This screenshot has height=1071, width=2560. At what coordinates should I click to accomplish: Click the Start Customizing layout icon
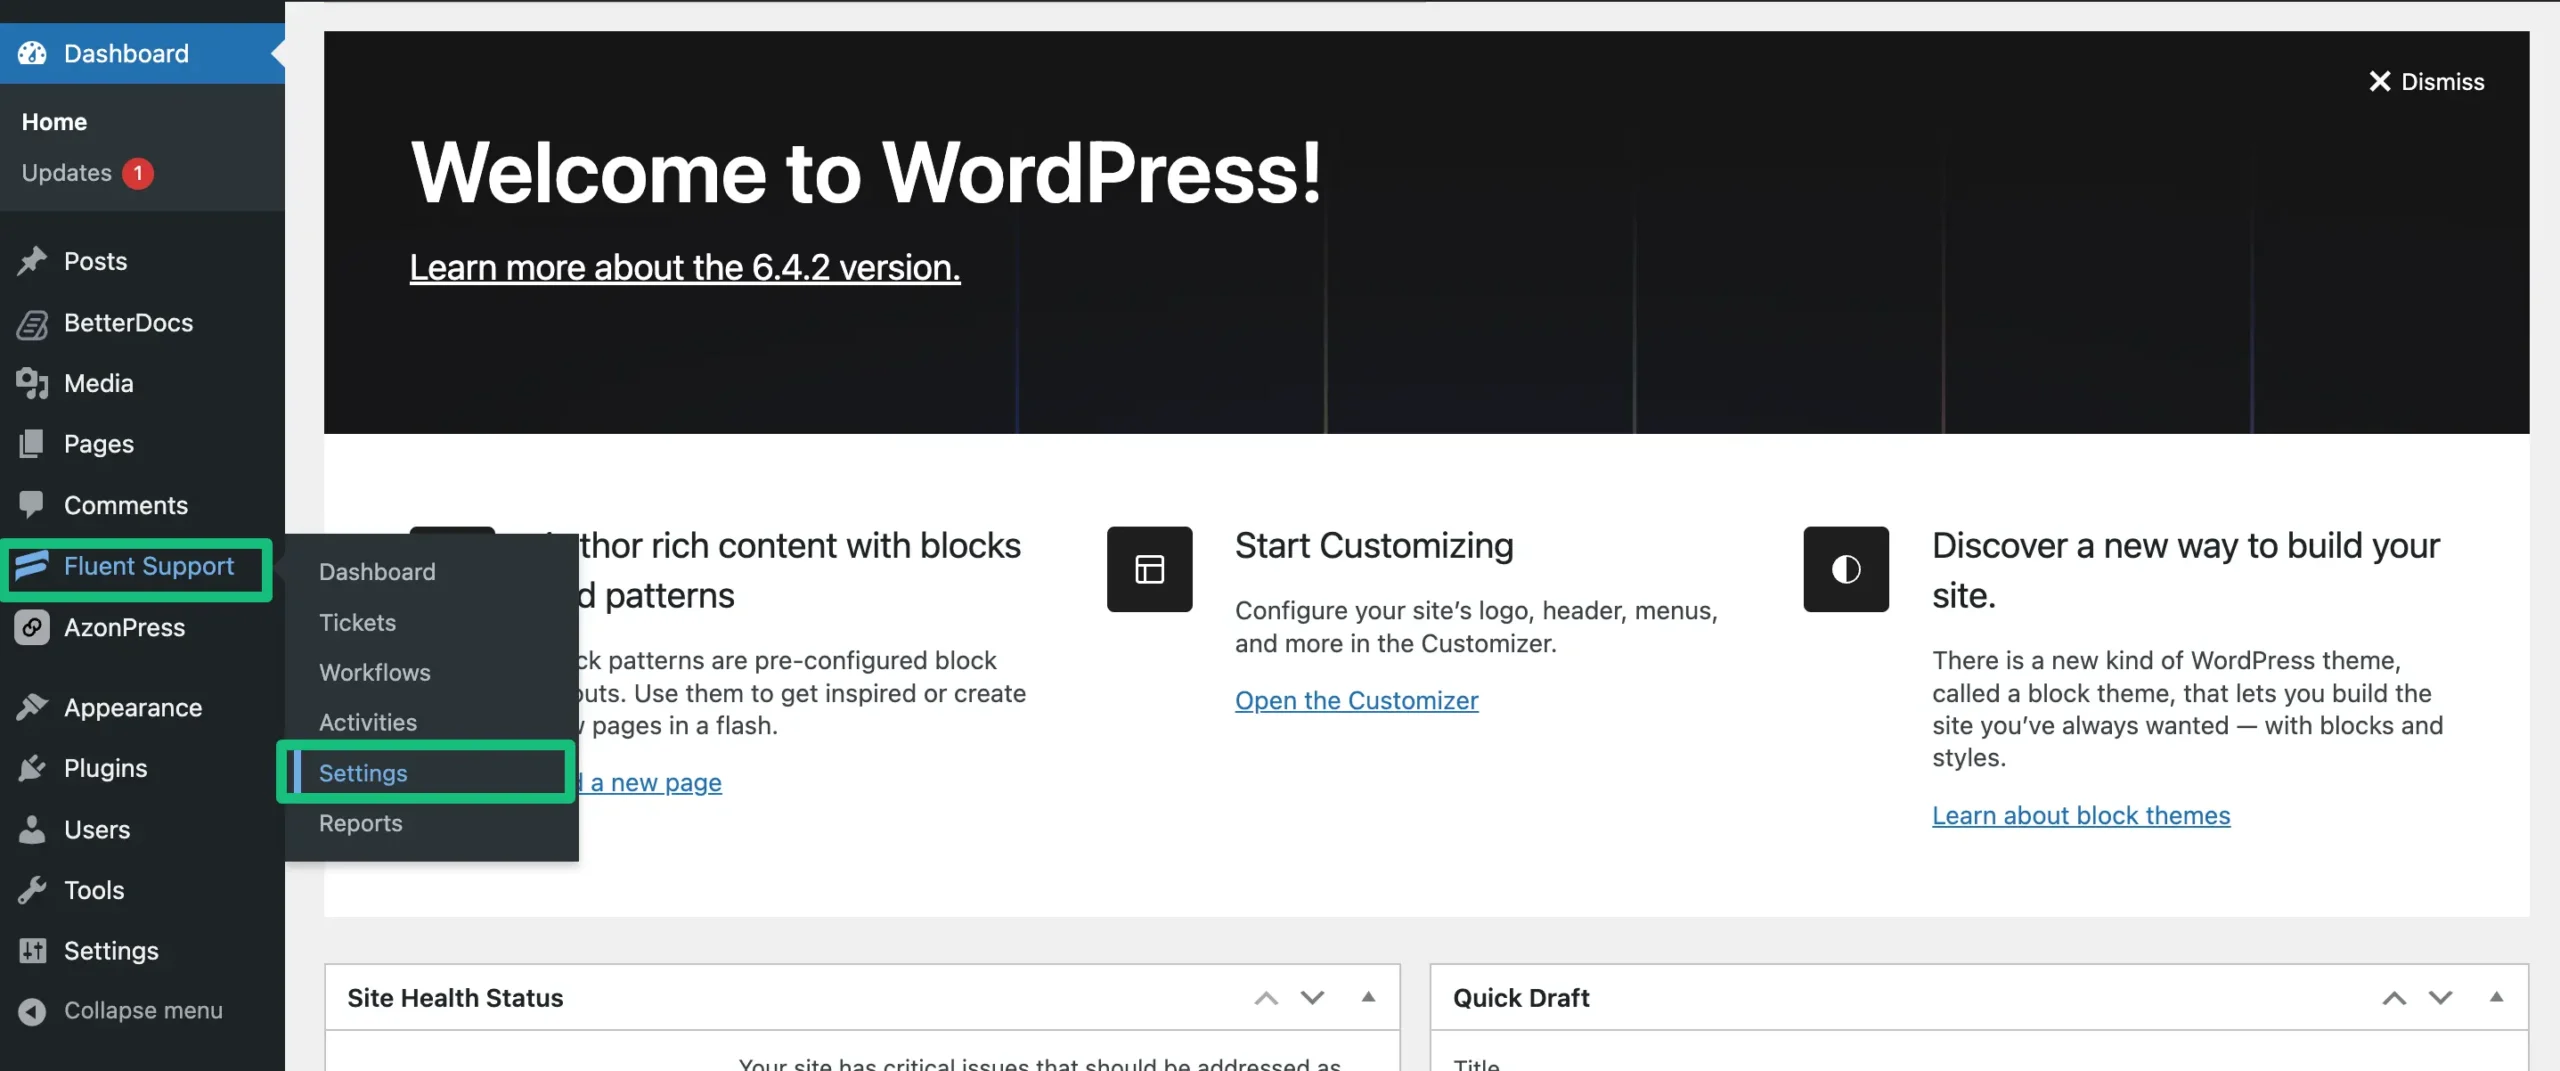coord(1149,569)
